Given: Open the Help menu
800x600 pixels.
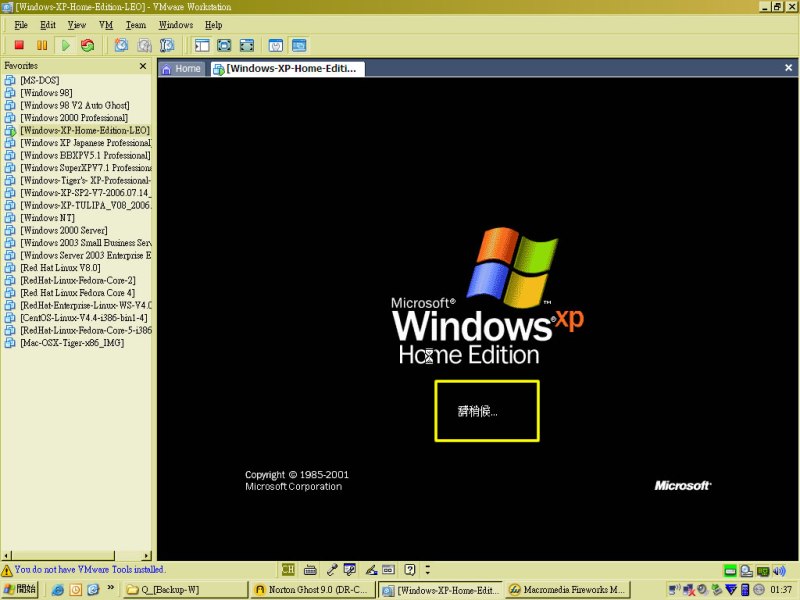Looking at the screenshot, I should tap(214, 25).
